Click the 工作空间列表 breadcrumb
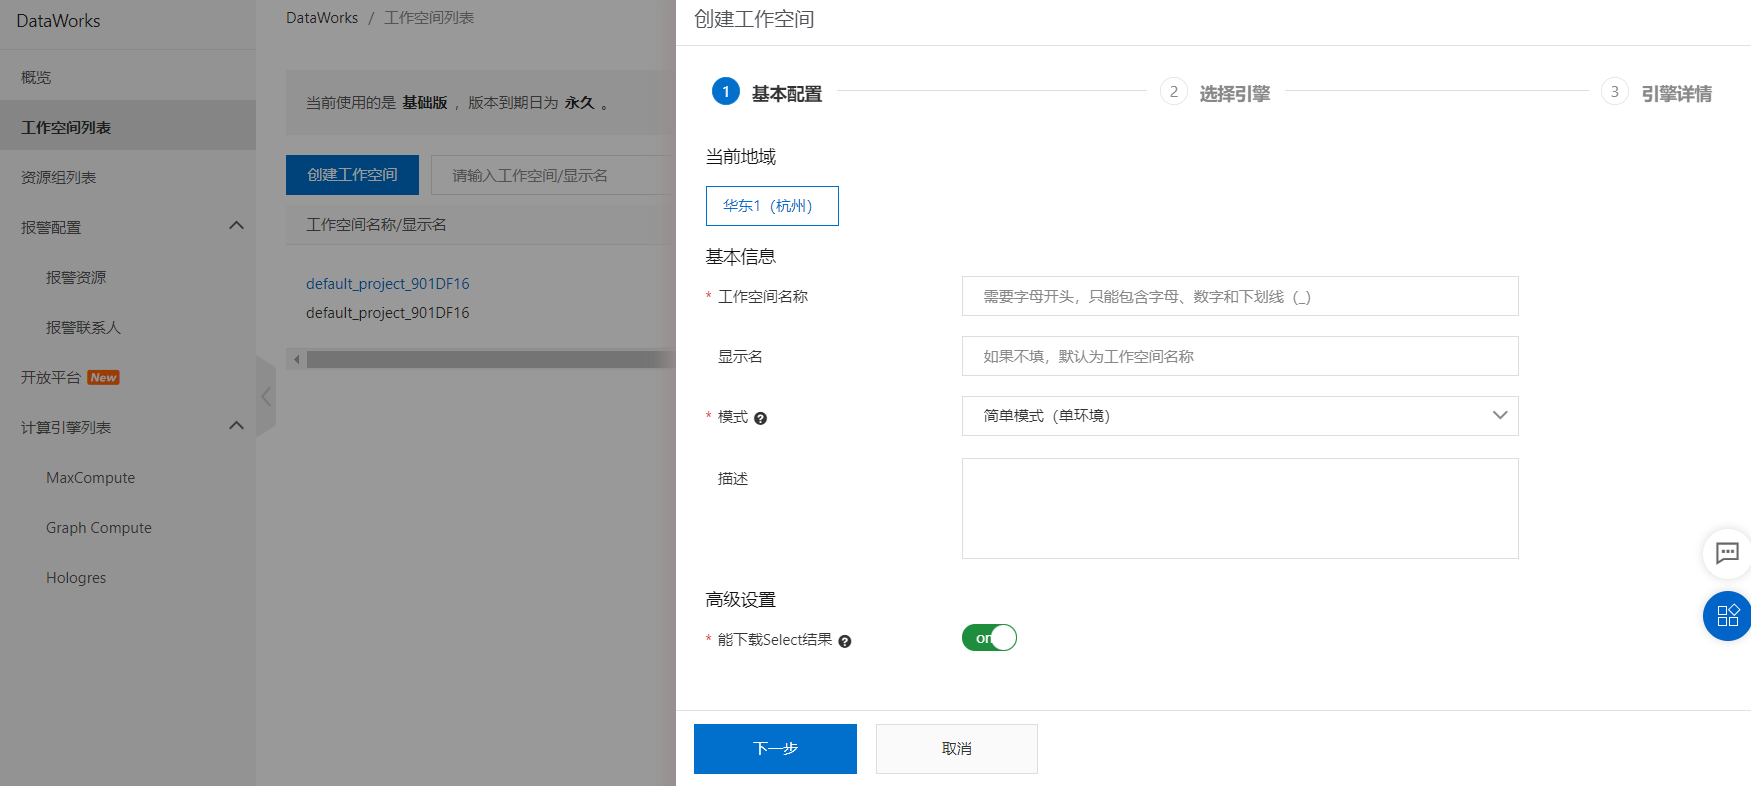 tap(429, 18)
